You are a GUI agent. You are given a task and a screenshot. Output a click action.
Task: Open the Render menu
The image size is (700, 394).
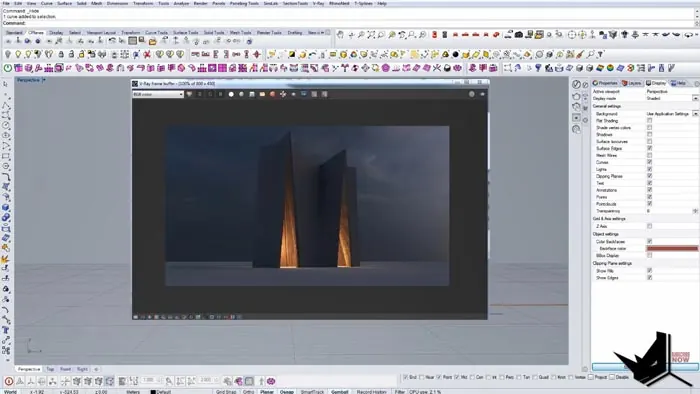pos(200,3)
